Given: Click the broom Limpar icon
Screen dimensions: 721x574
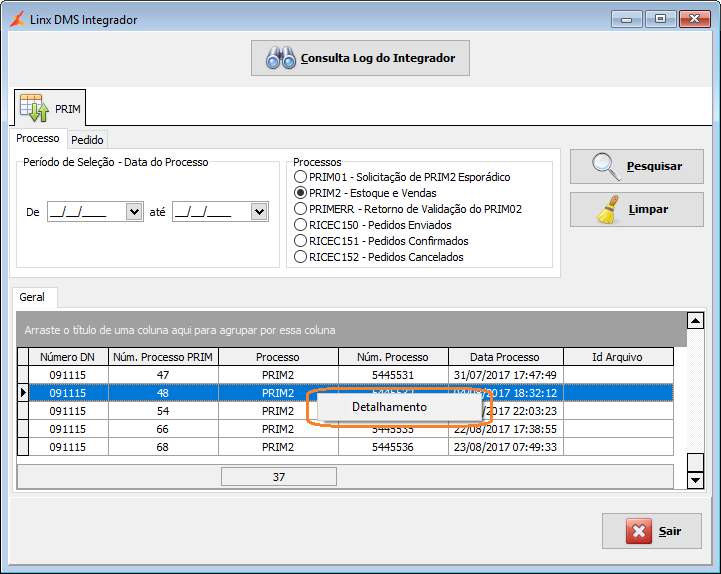Looking at the screenshot, I should pos(607,210).
